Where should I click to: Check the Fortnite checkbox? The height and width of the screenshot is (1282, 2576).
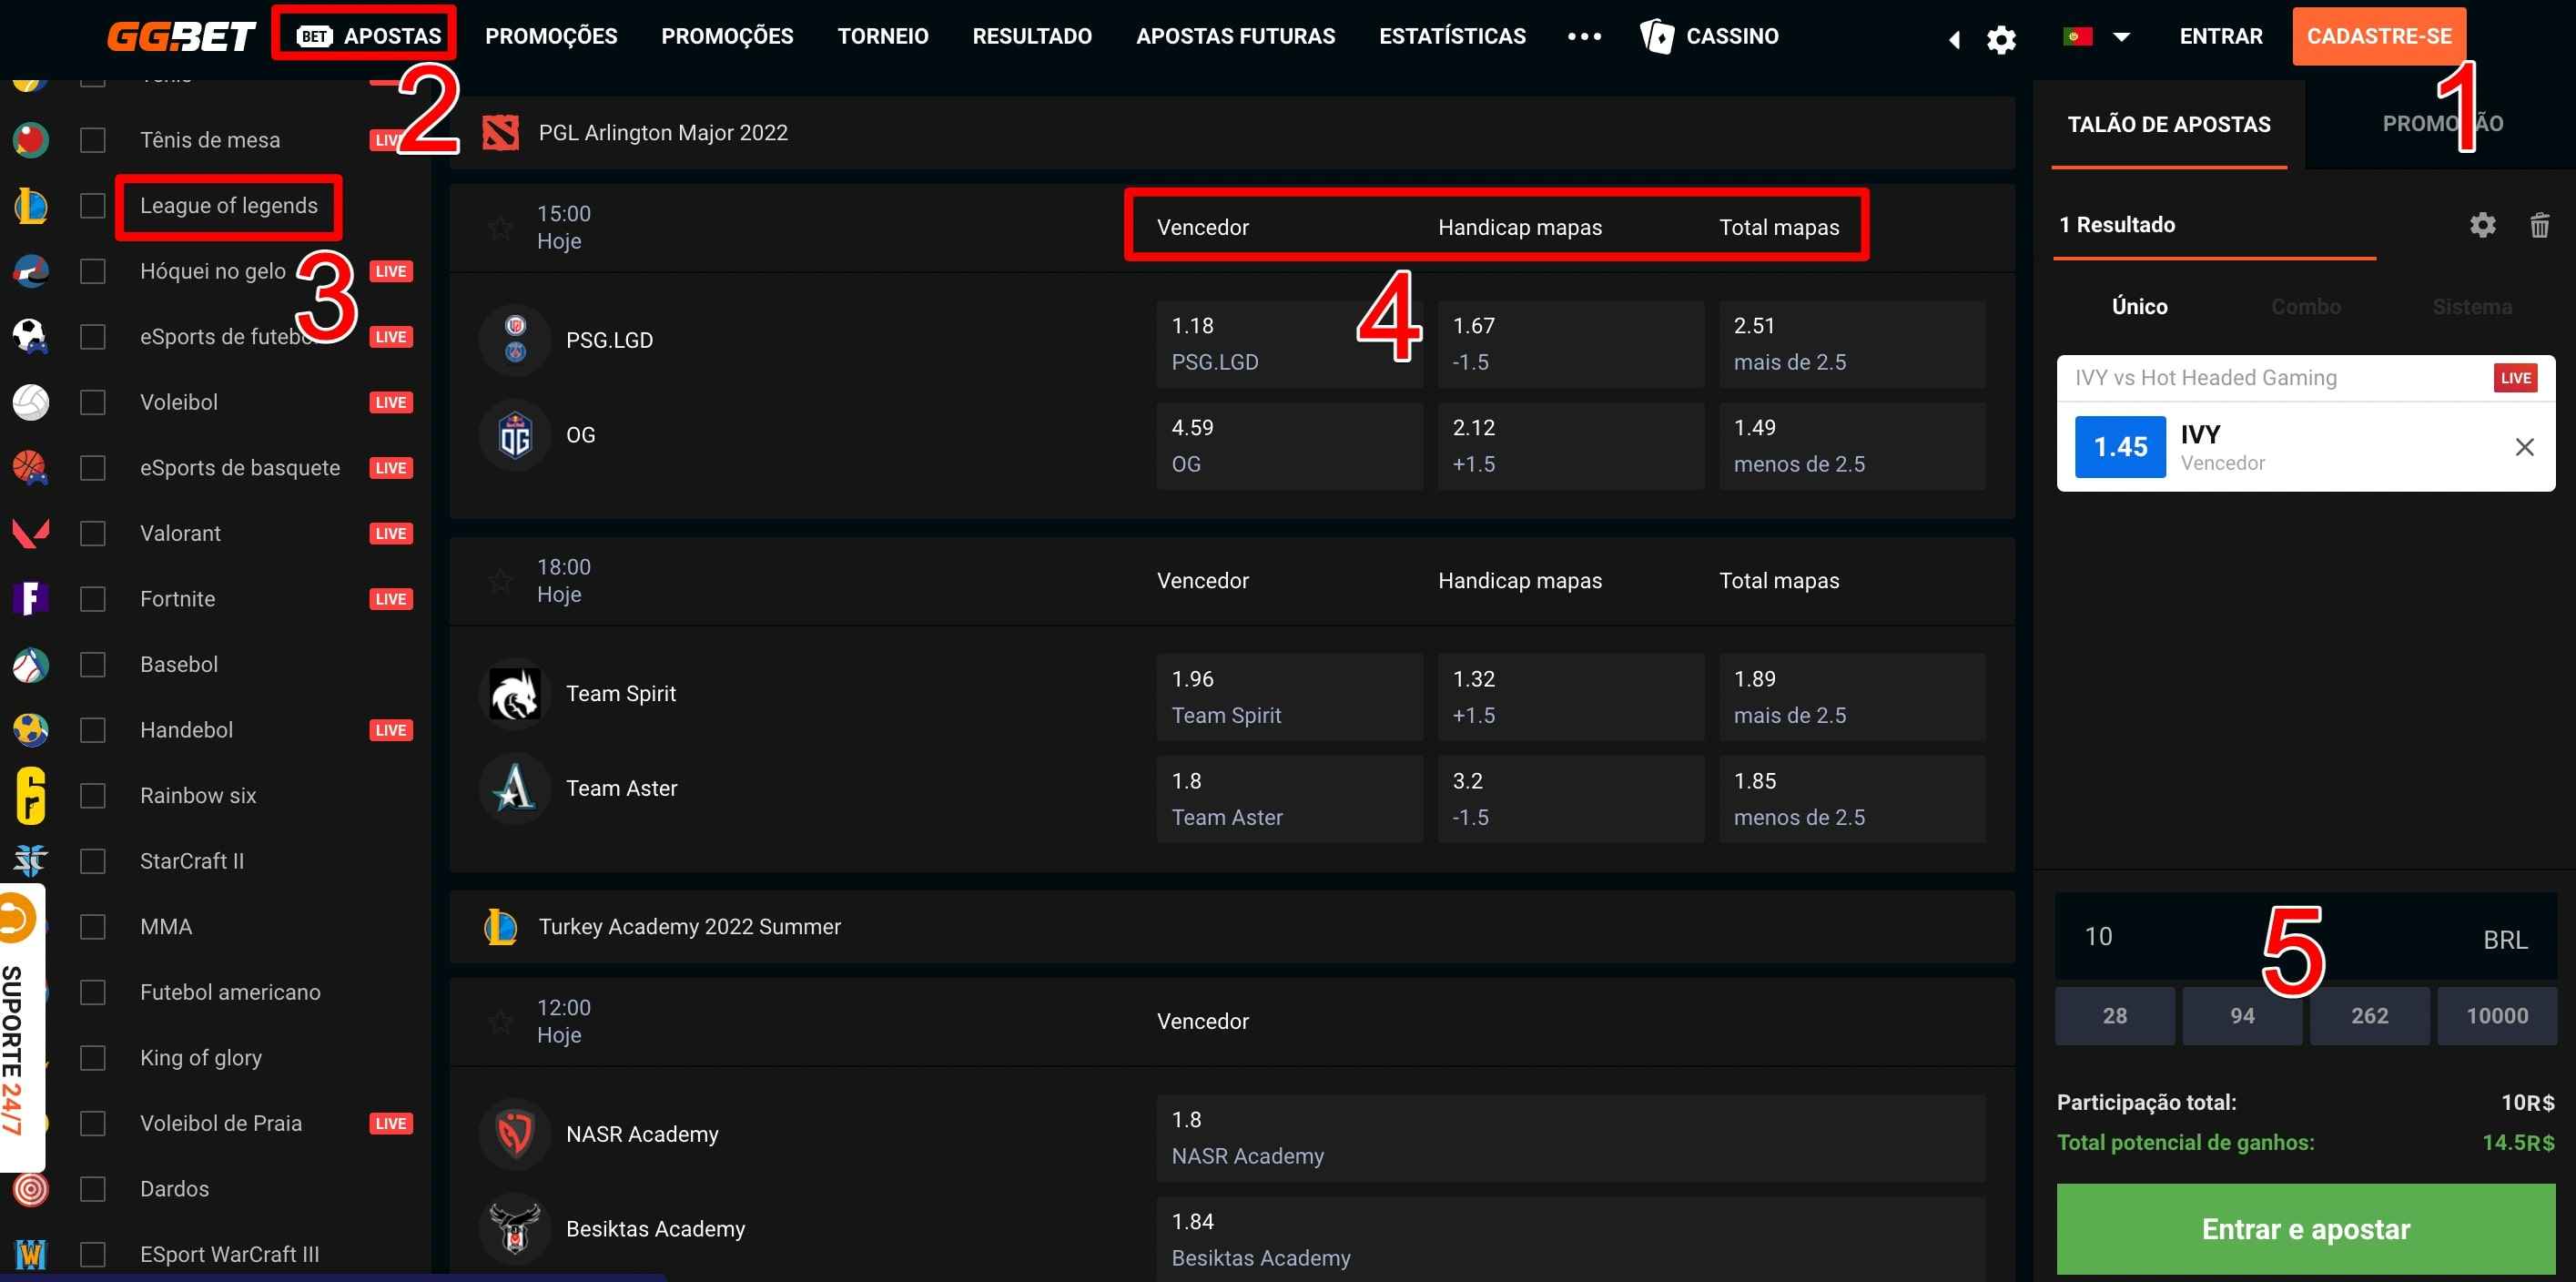point(92,598)
